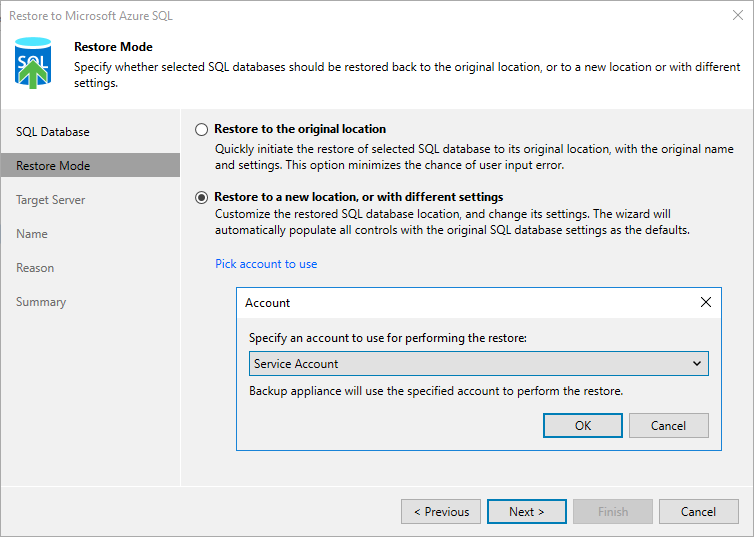Go to the SQL Database step

click(53, 132)
